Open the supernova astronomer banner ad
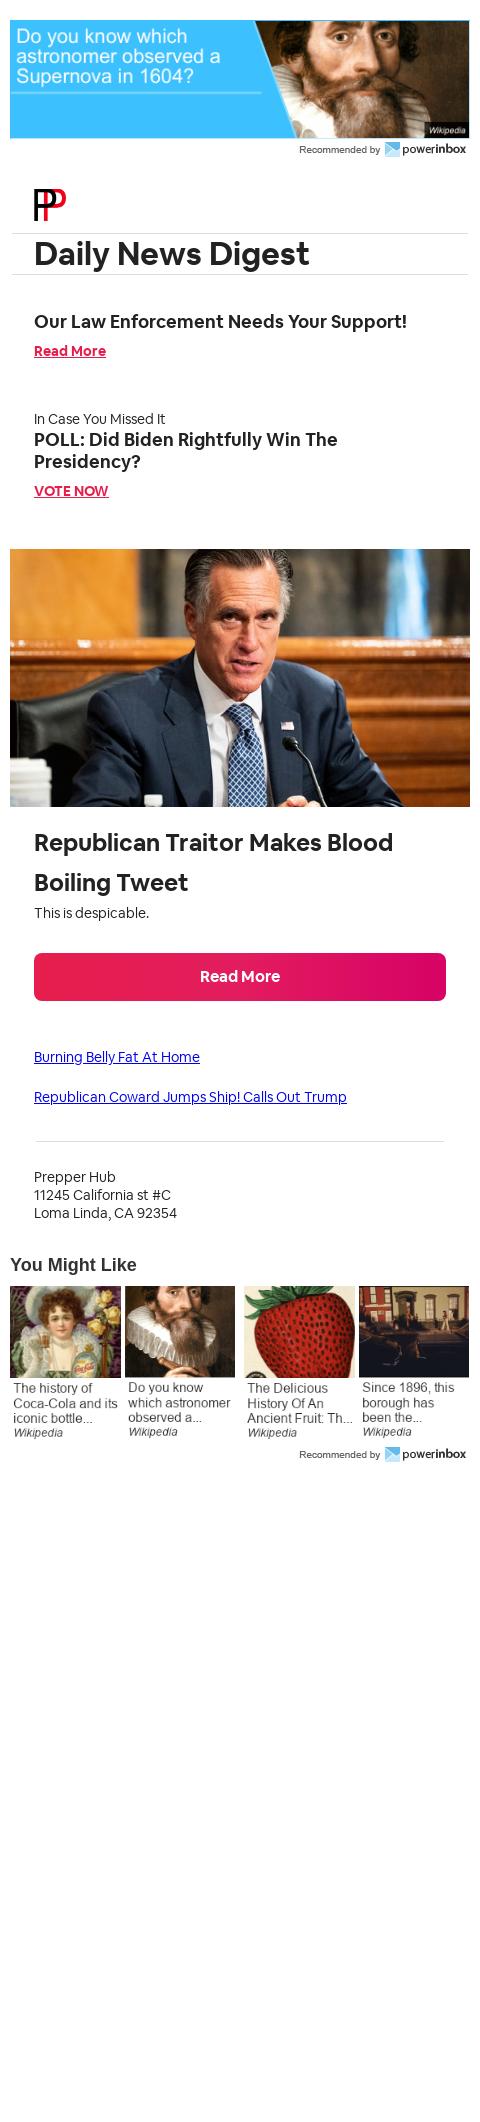 click(x=240, y=79)
